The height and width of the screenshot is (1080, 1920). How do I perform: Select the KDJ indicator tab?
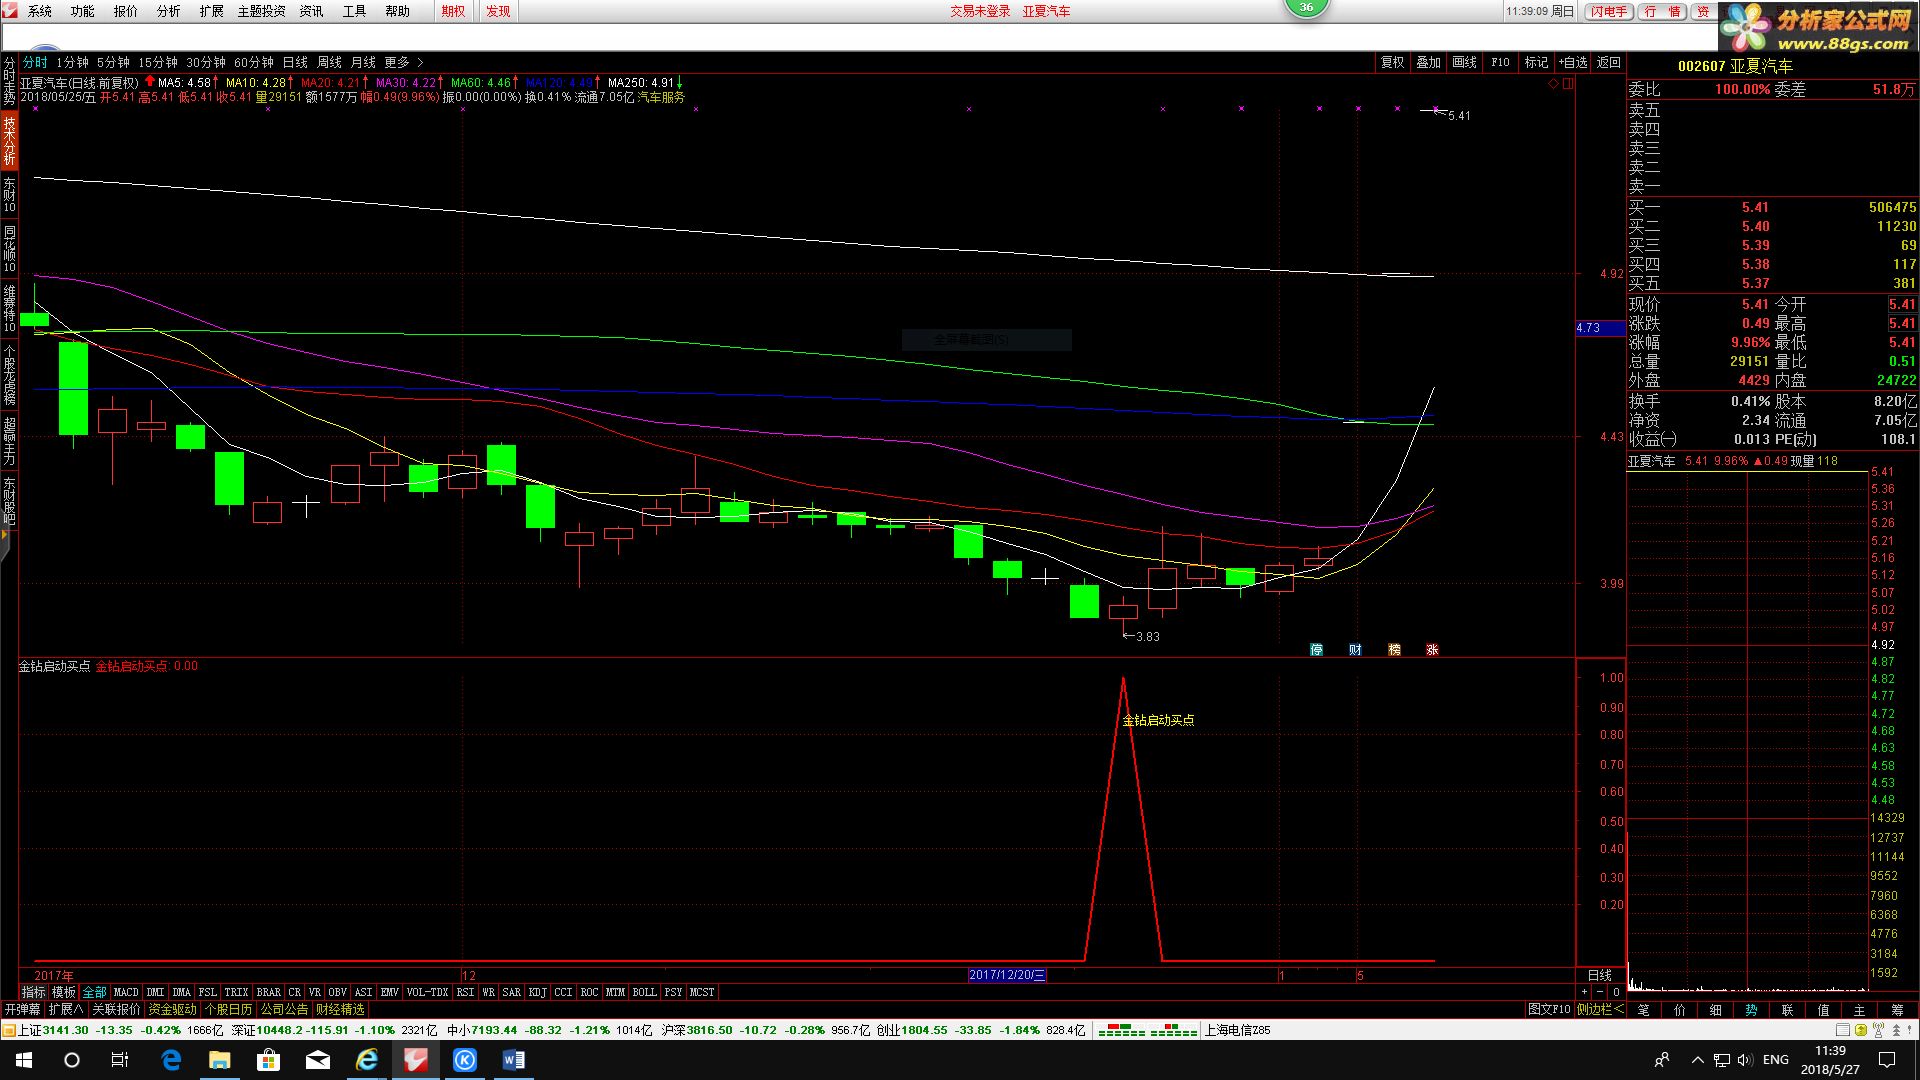coord(538,992)
